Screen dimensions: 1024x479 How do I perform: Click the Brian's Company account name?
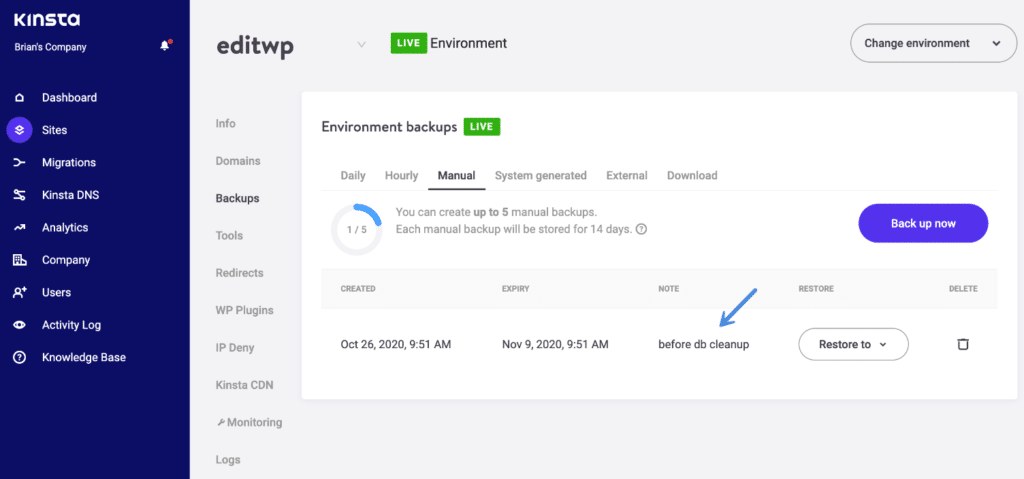50,47
